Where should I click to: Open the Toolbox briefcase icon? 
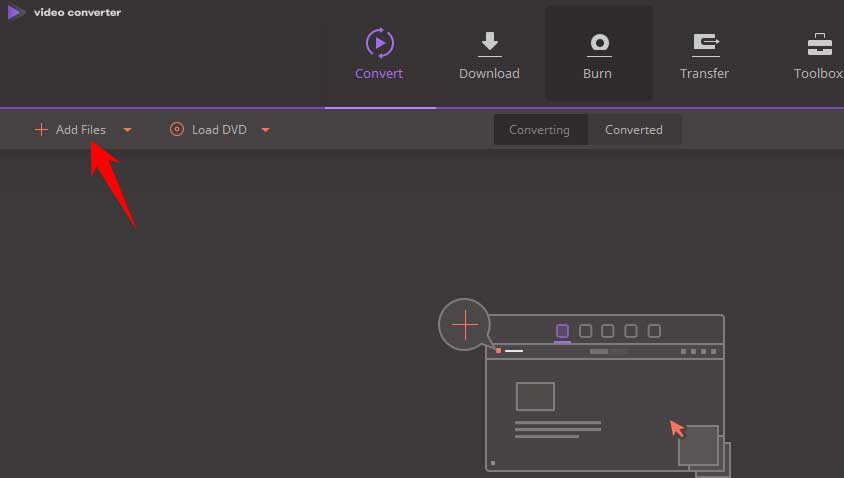(x=820, y=45)
